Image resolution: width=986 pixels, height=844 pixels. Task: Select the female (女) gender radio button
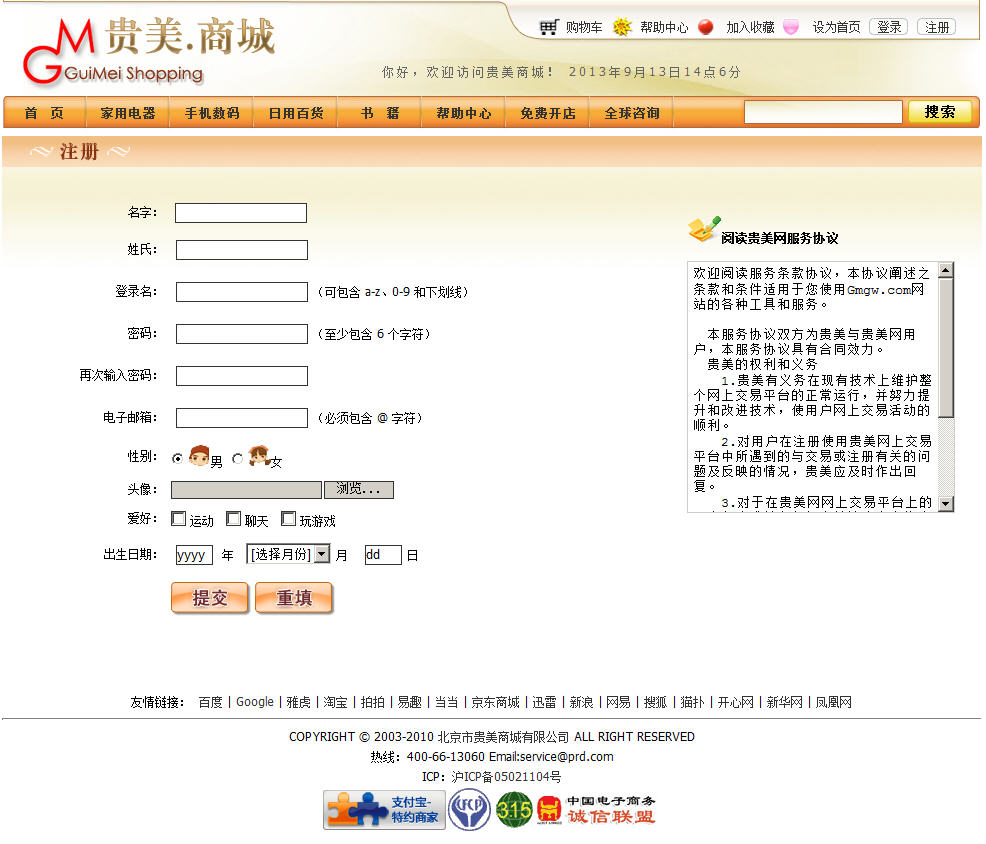tap(237, 458)
